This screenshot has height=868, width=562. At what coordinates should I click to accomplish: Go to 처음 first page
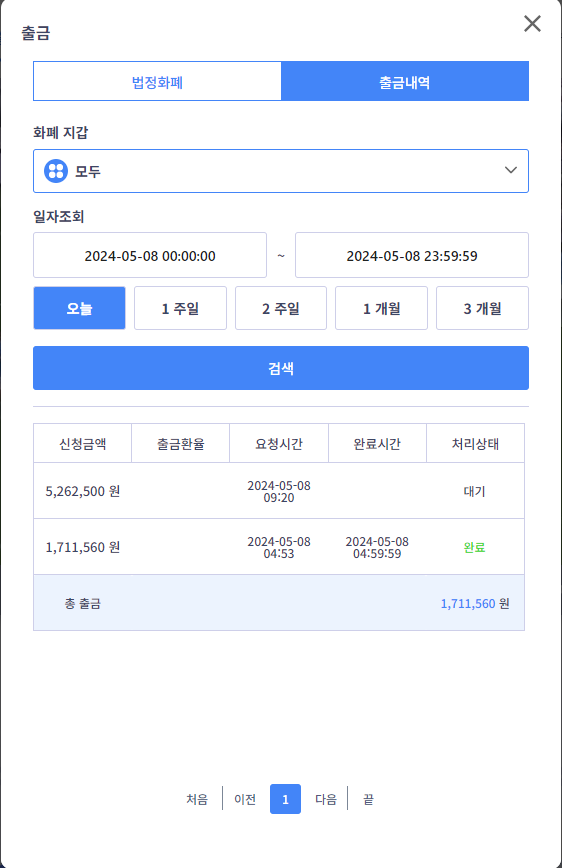pyautogui.click(x=197, y=799)
